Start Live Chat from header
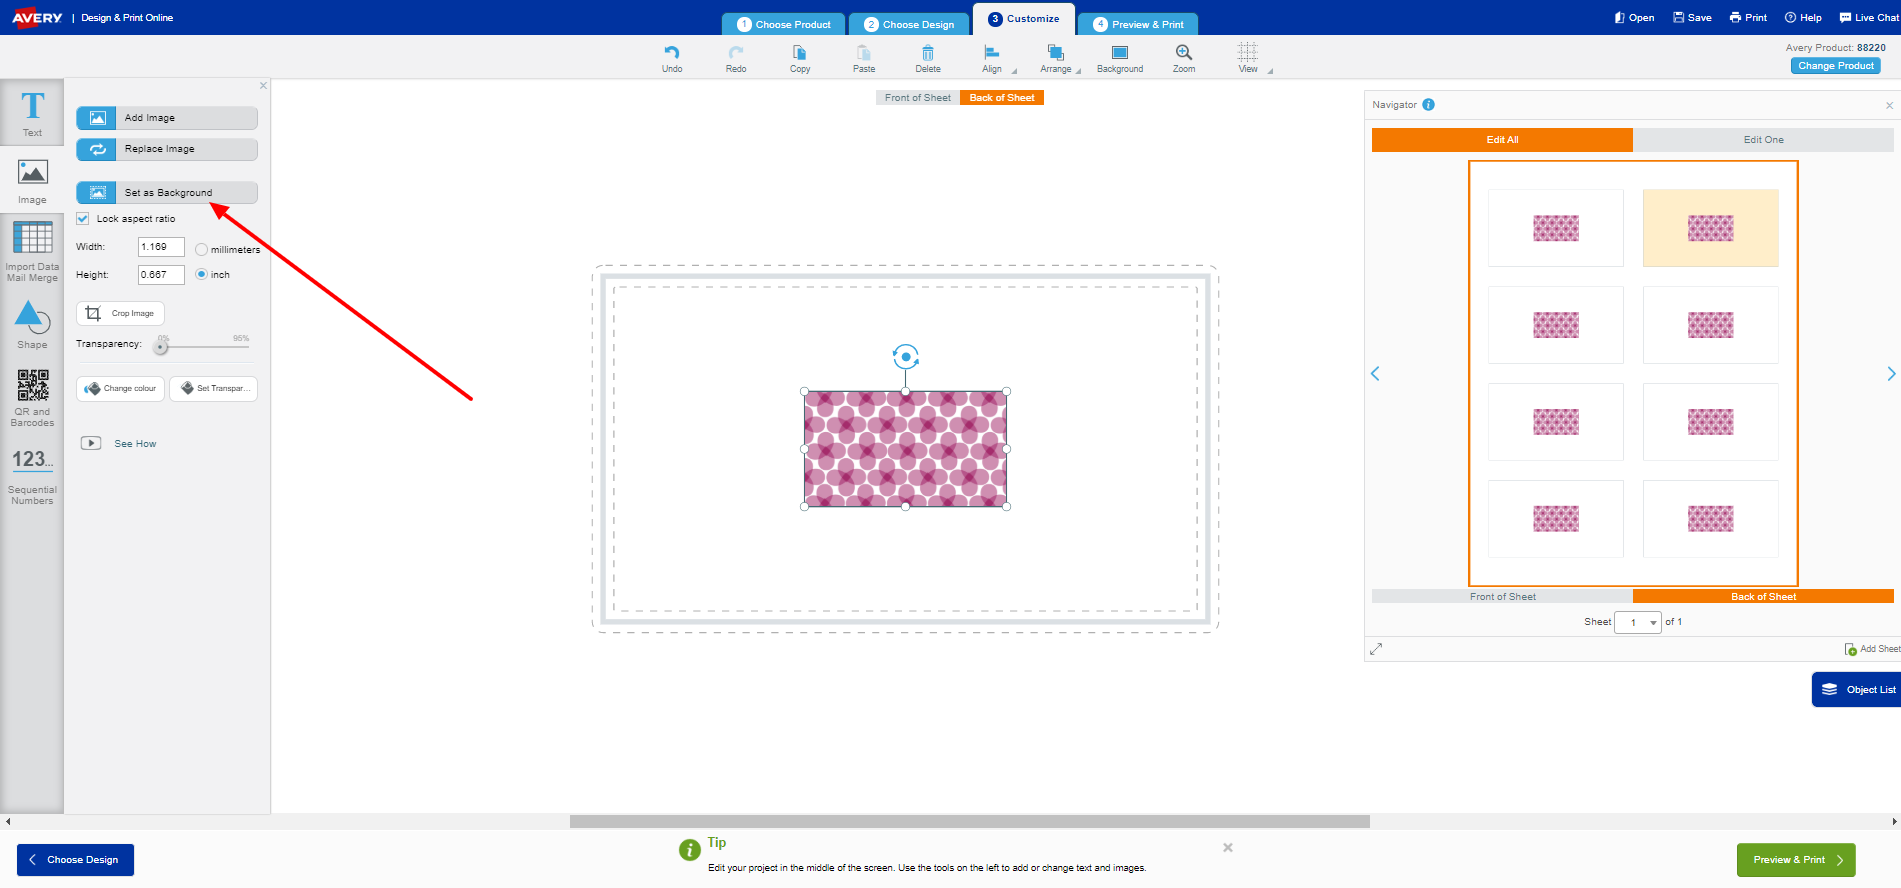The image size is (1901, 888). [1869, 17]
